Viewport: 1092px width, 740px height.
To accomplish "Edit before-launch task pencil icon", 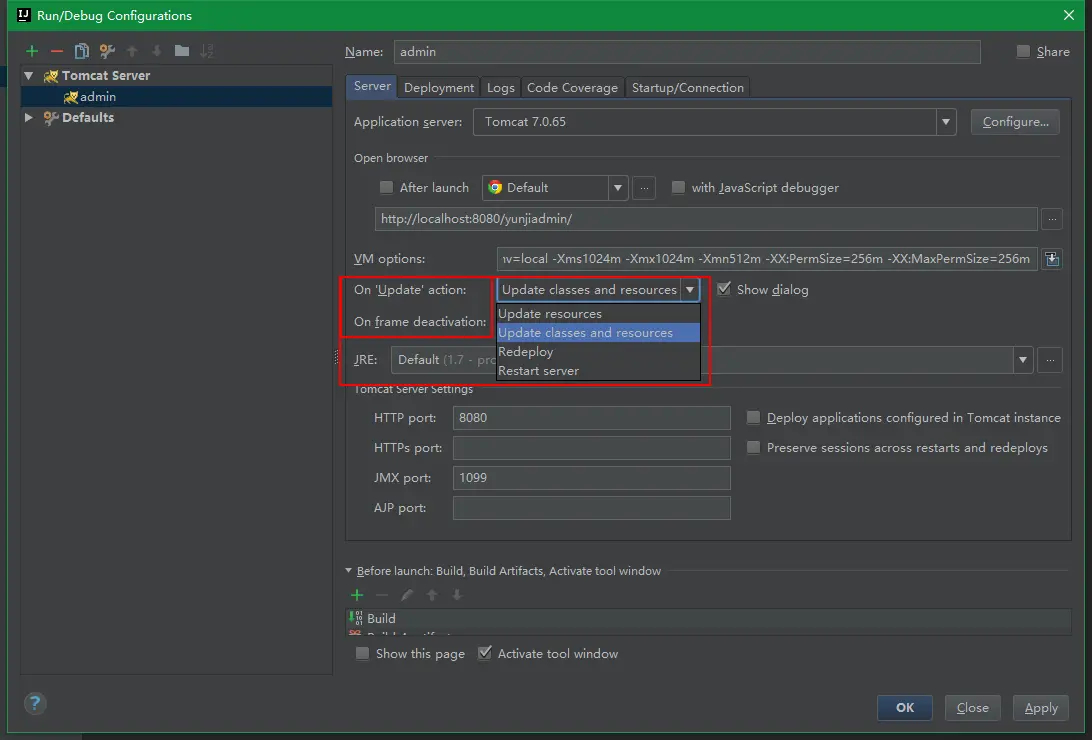I will pos(407,595).
